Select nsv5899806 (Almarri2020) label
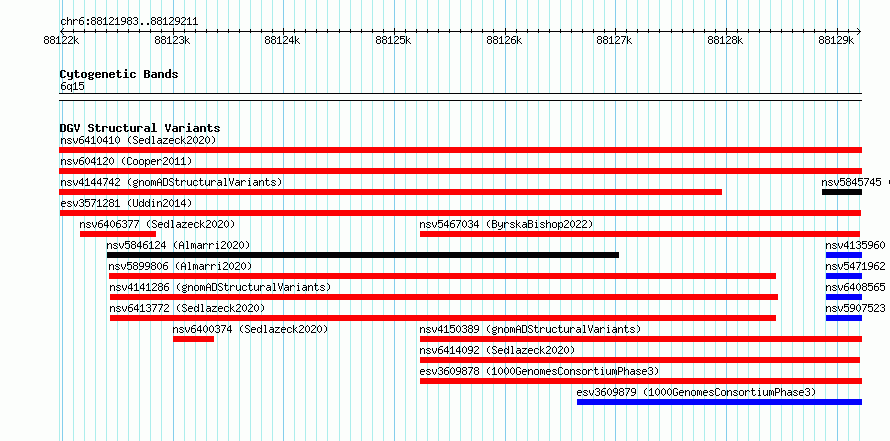 (x=180, y=266)
